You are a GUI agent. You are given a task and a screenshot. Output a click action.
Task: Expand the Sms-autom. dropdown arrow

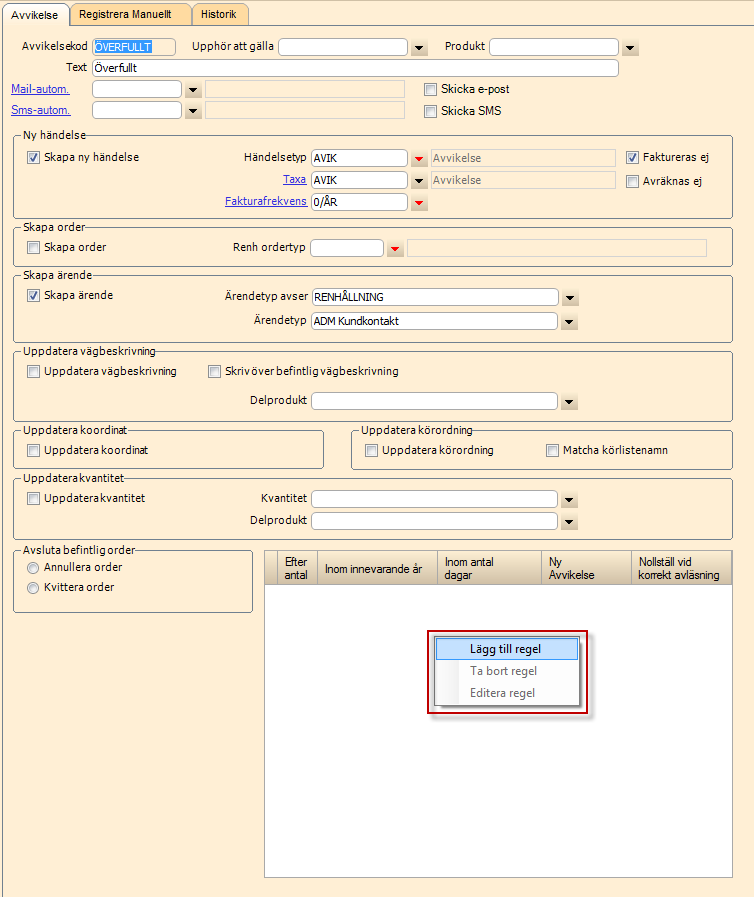[x=193, y=110]
